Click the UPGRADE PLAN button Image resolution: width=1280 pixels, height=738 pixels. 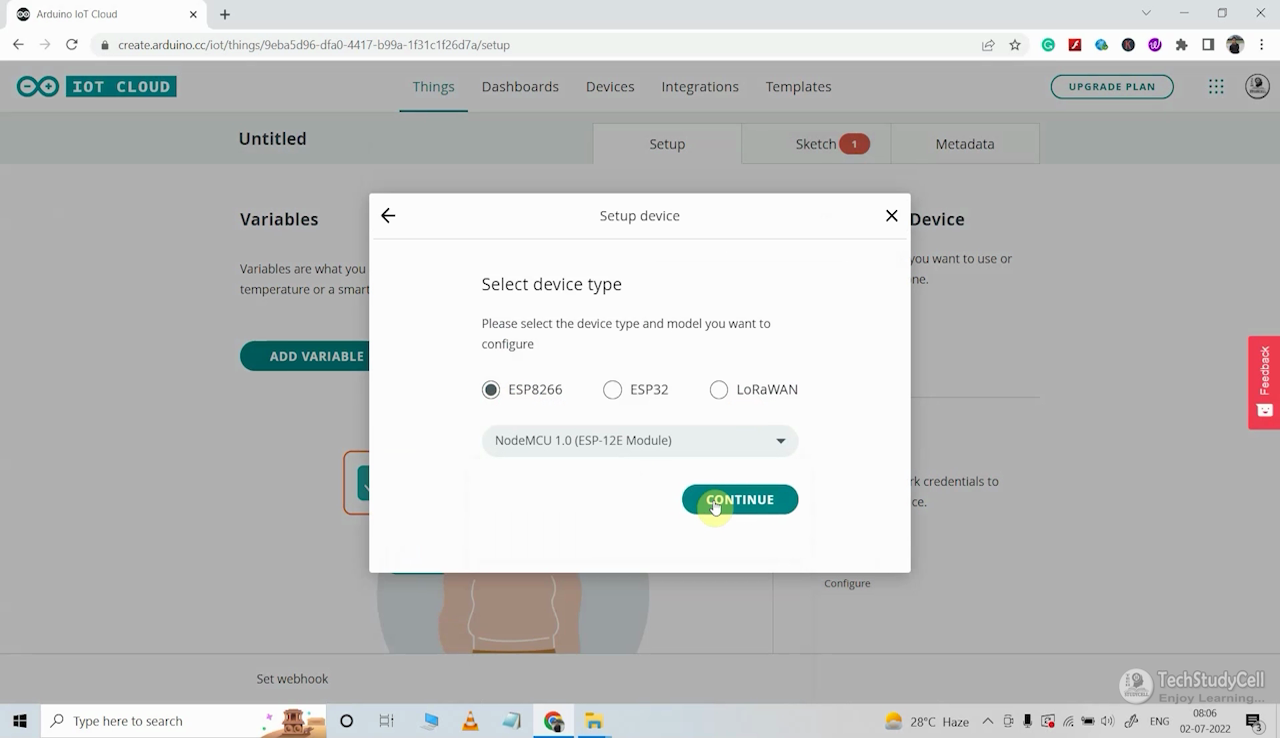(1112, 87)
